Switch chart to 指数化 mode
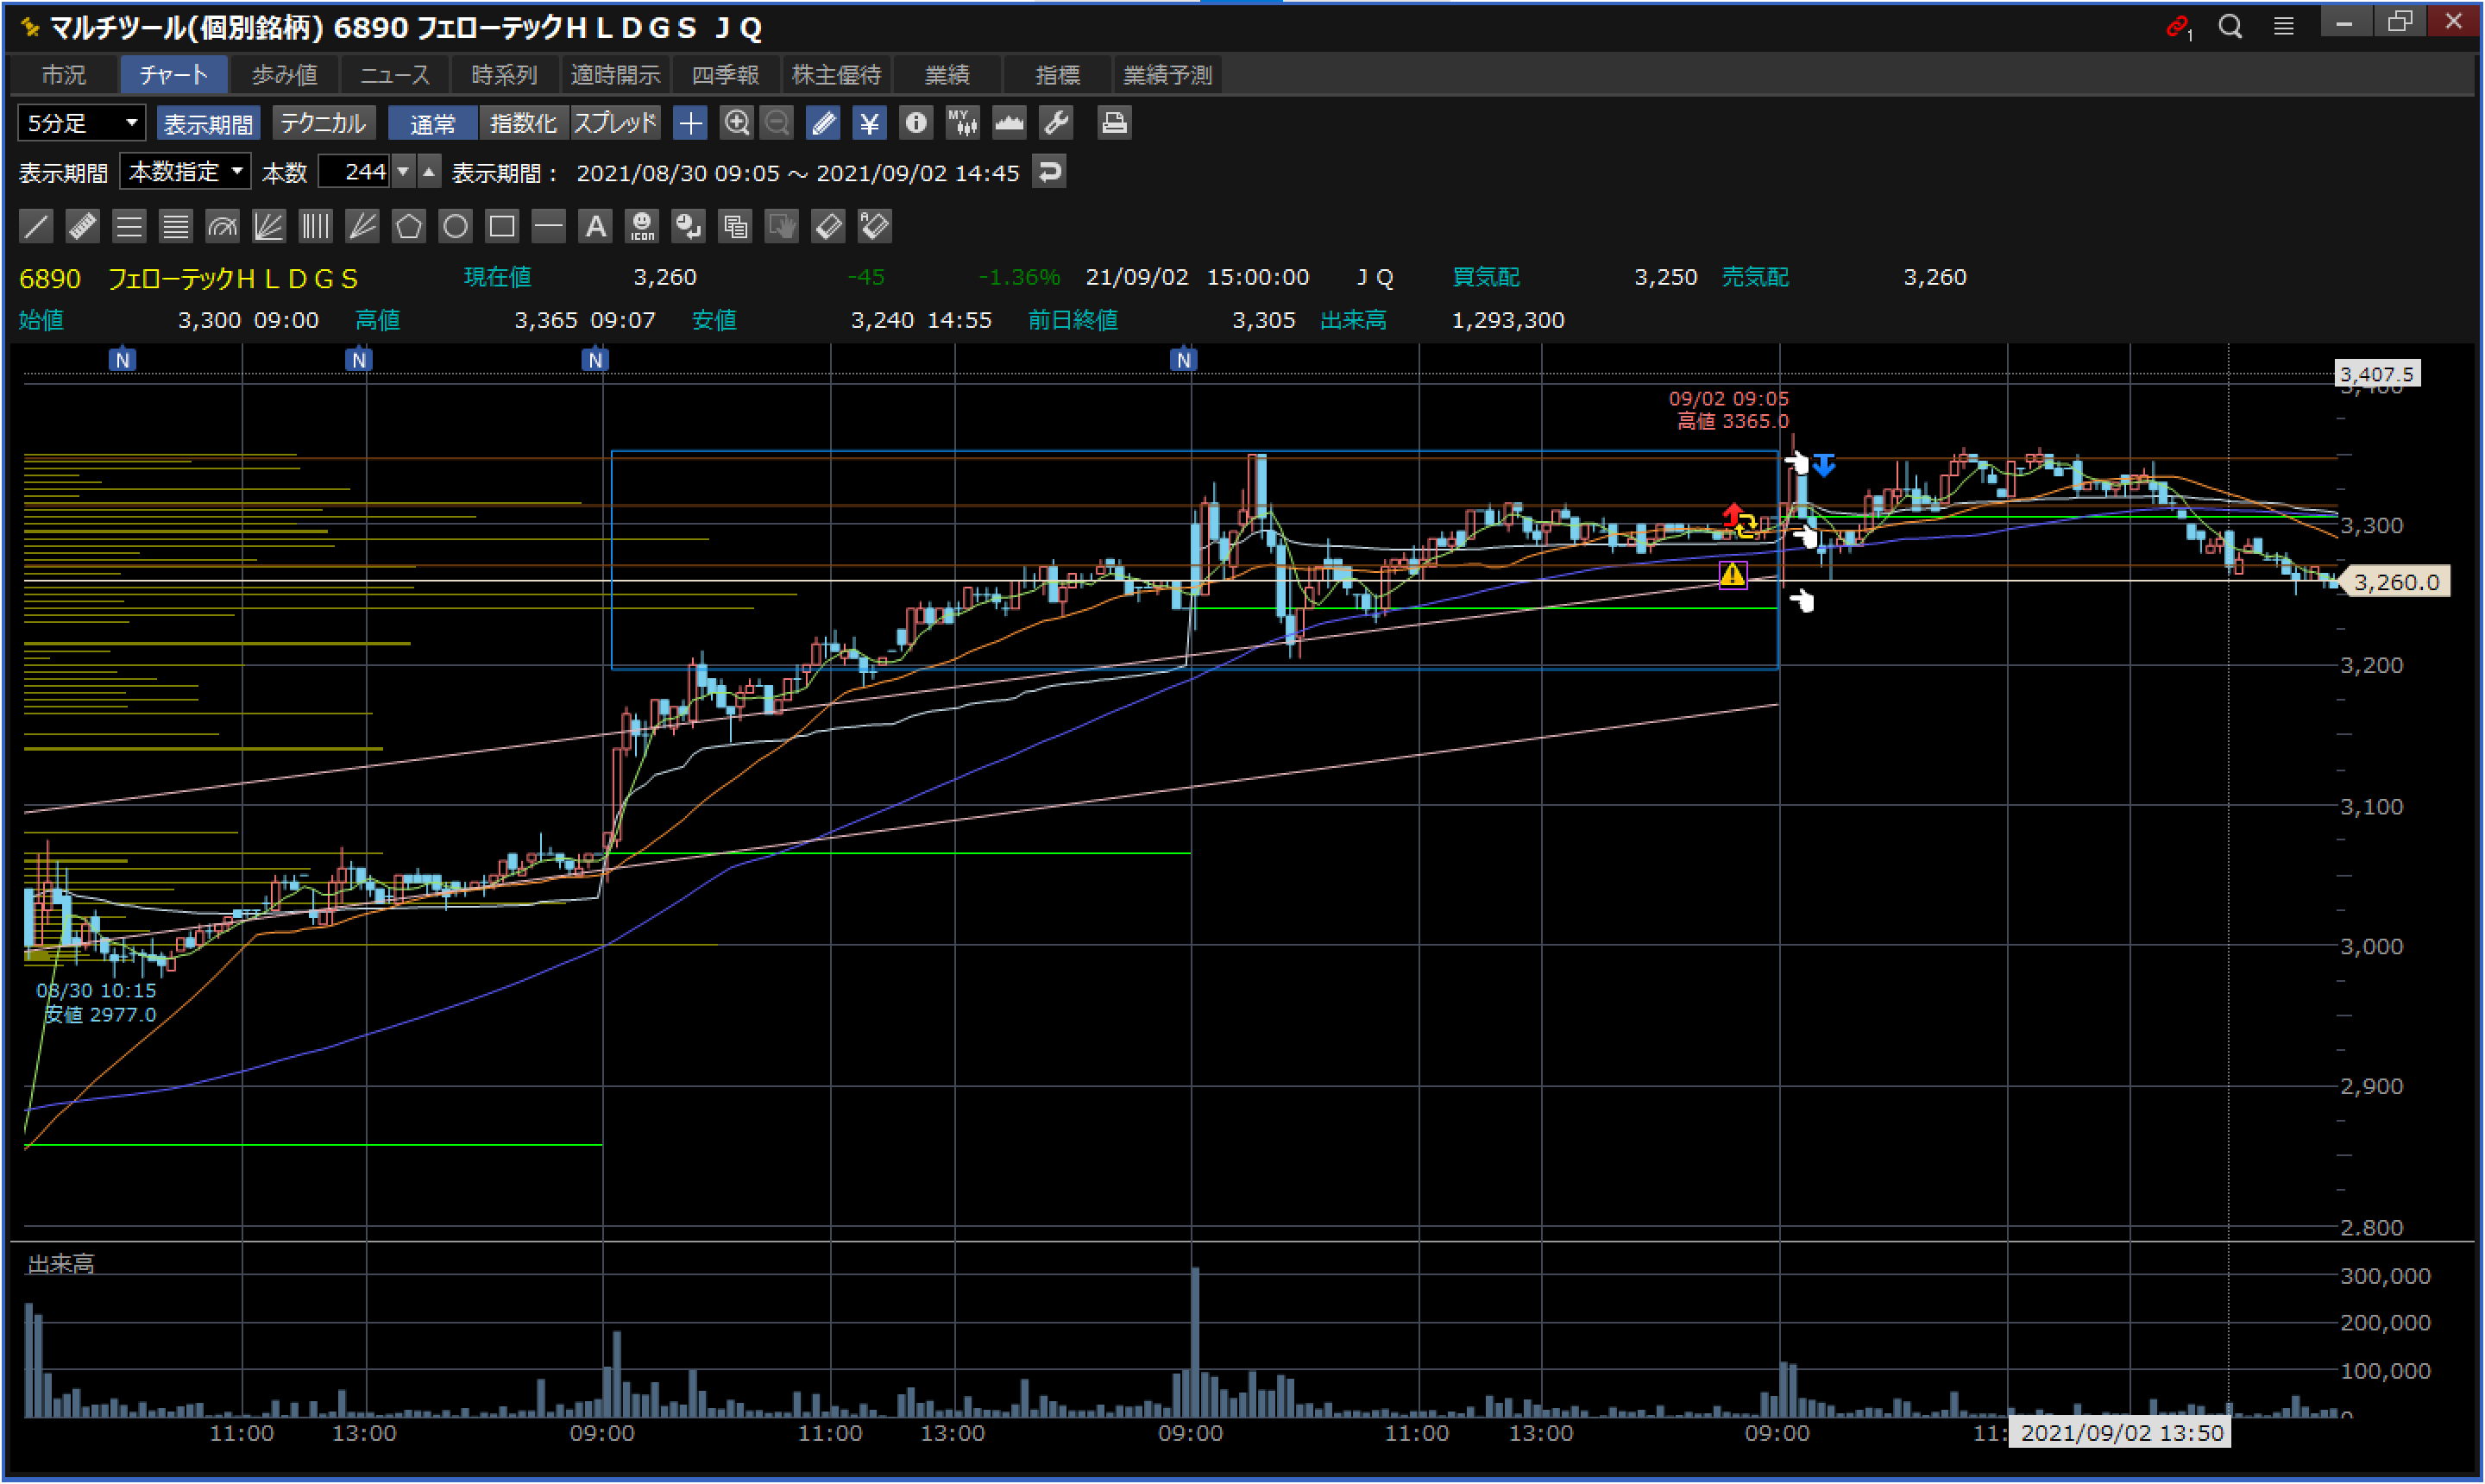Screen dimensions: 2485x1484 pos(523,123)
